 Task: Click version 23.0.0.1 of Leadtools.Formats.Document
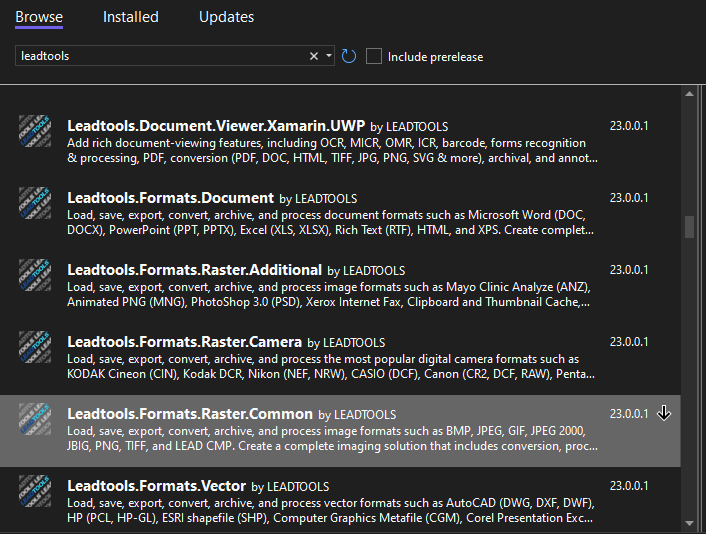click(x=629, y=198)
